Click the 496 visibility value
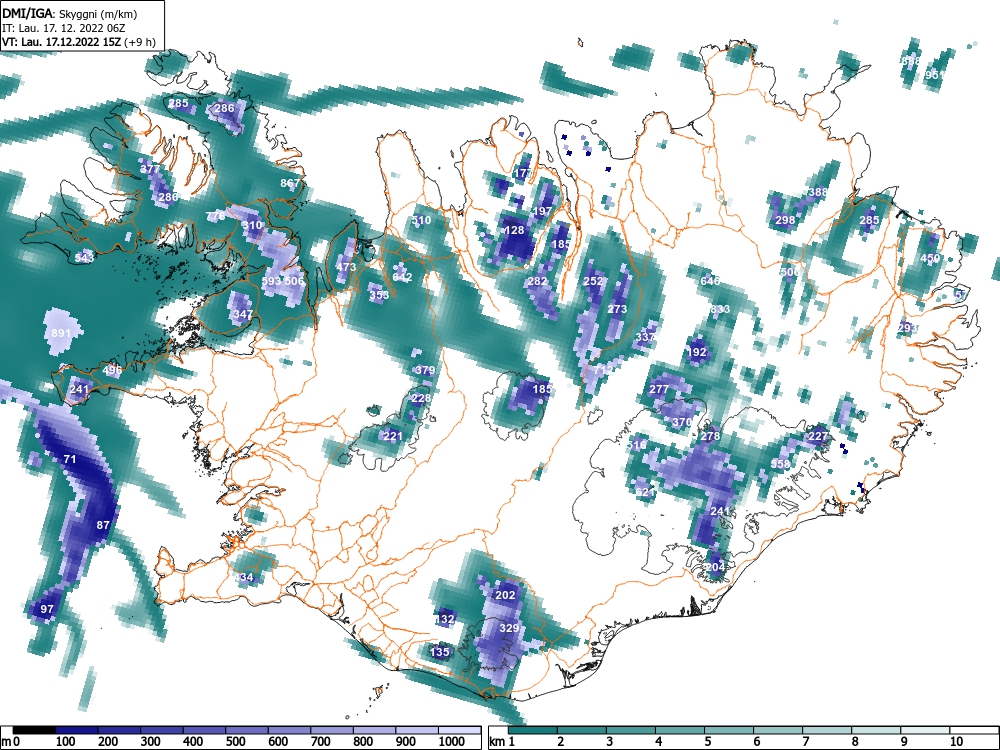Screen dimensions: 1000x750 coord(112,371)
